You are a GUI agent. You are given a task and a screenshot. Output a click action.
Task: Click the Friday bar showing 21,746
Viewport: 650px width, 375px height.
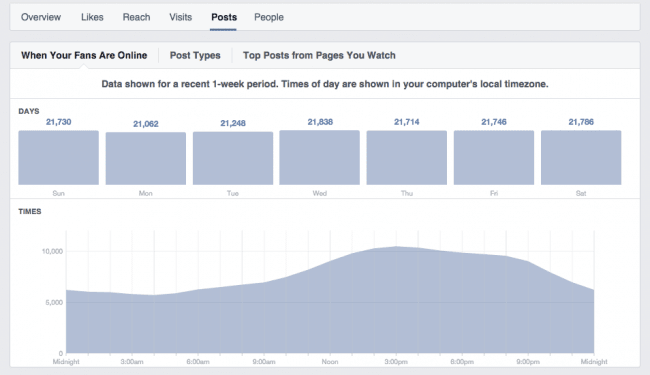pos(494,157)
